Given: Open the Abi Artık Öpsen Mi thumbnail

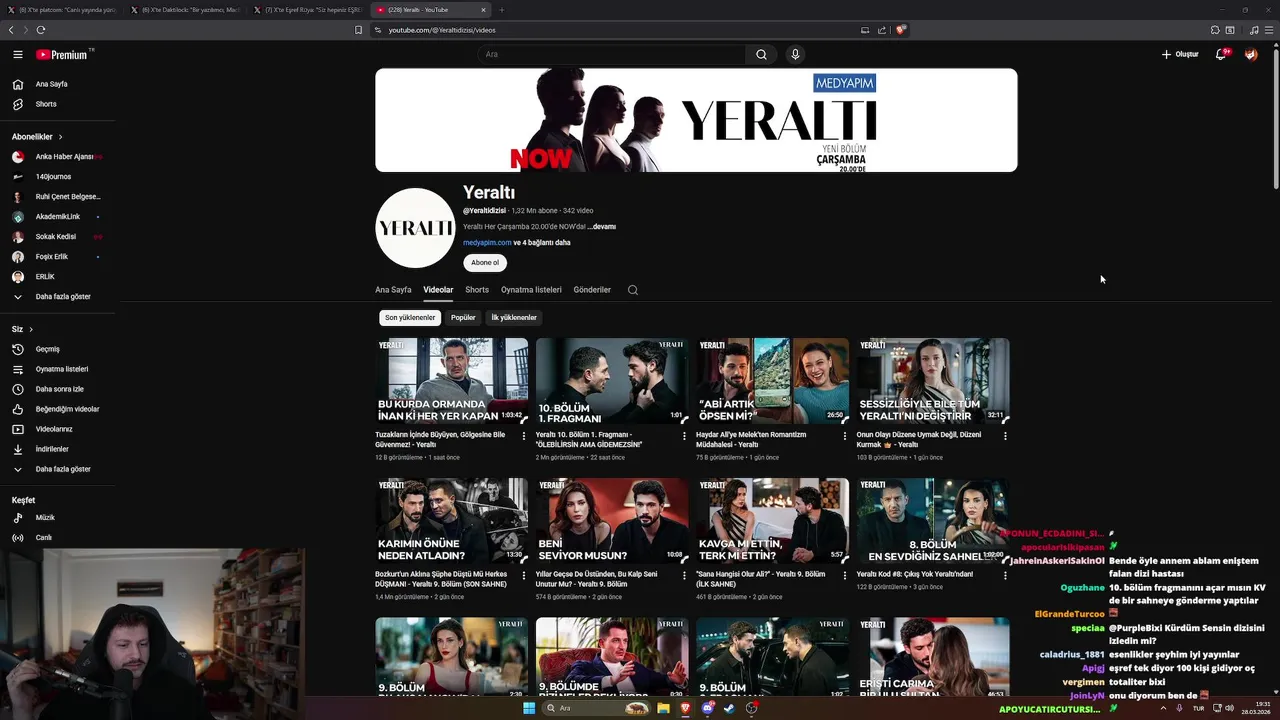Looking at the screenshot, I should [772, 381].
